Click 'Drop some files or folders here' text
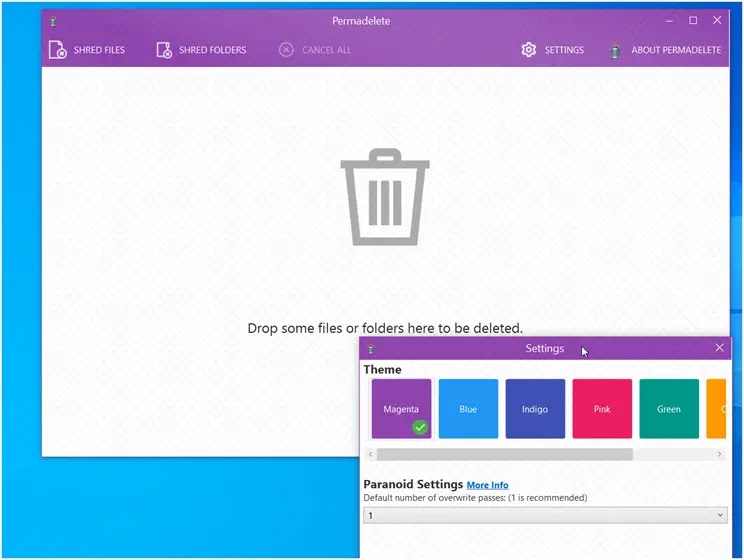The image size is (744, 560). point(385,328)
